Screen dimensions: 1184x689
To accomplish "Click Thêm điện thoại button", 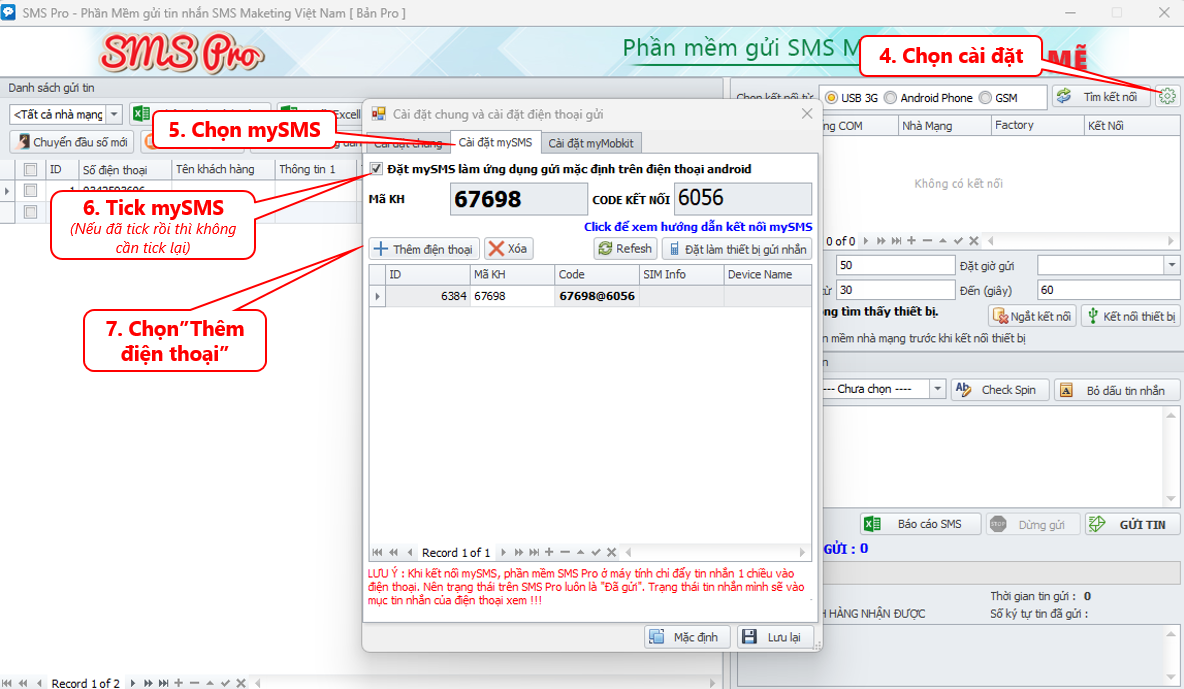I will (424, 249).
